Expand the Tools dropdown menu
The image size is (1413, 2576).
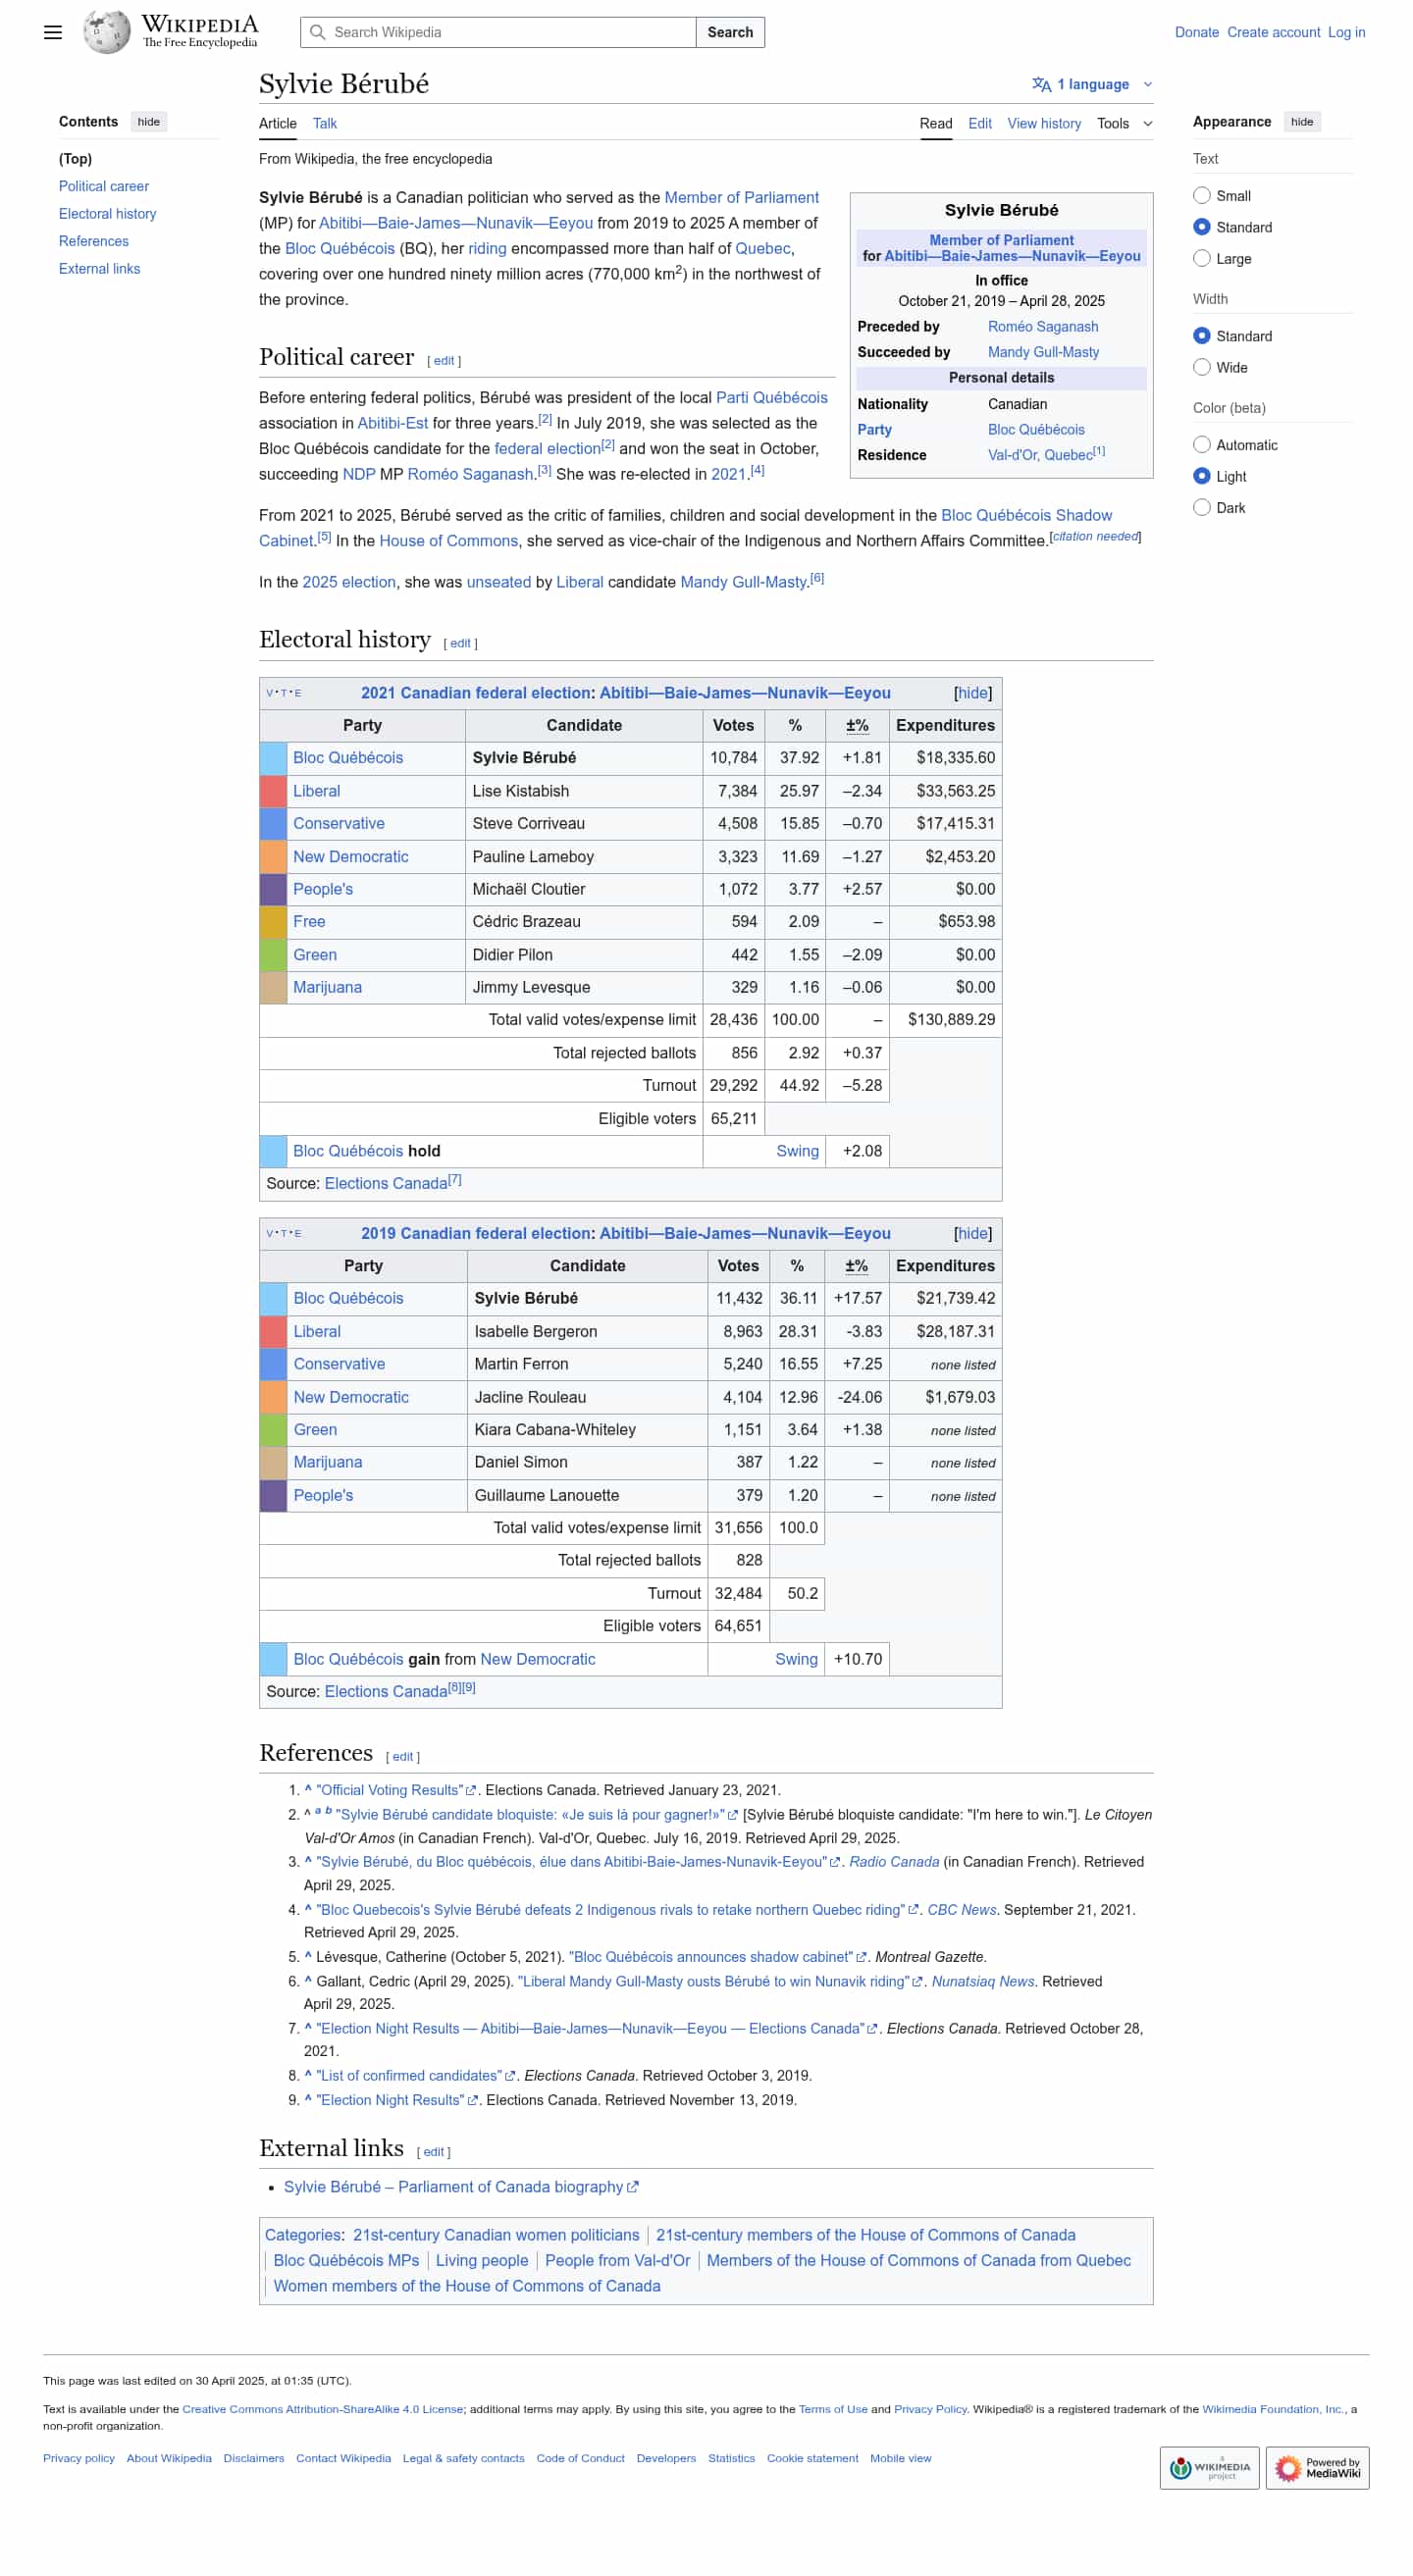point(1125,124)
